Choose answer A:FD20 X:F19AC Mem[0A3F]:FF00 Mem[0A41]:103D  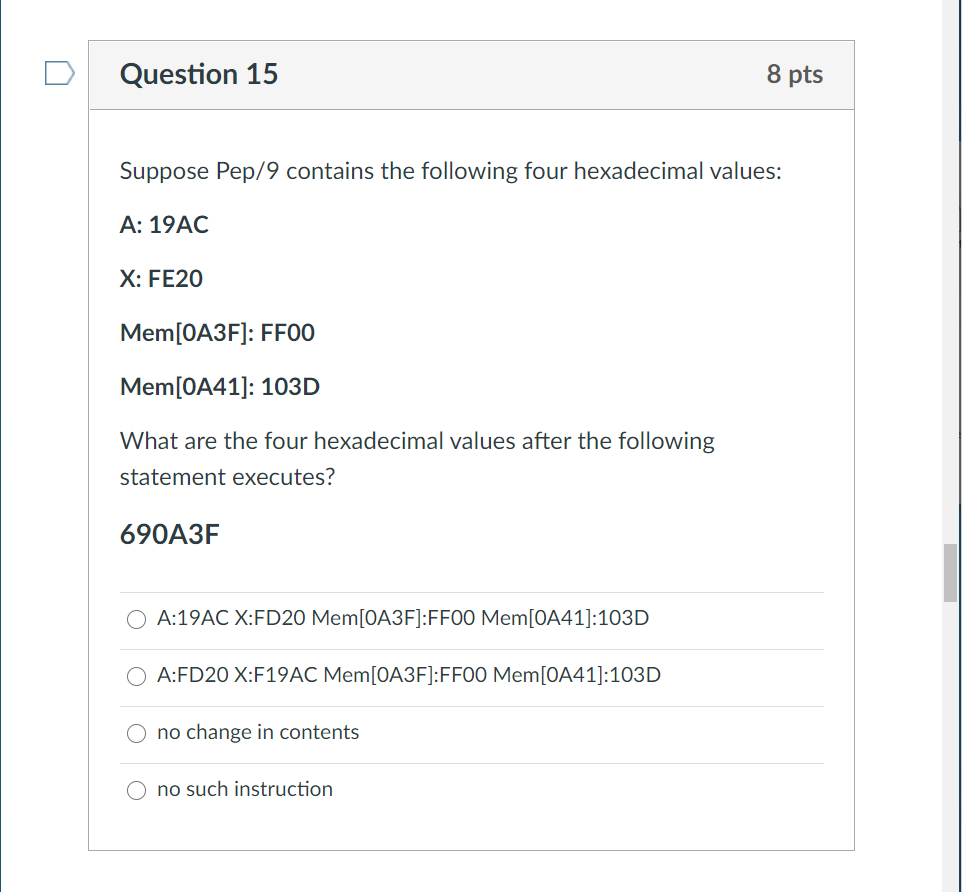[136, 676]
